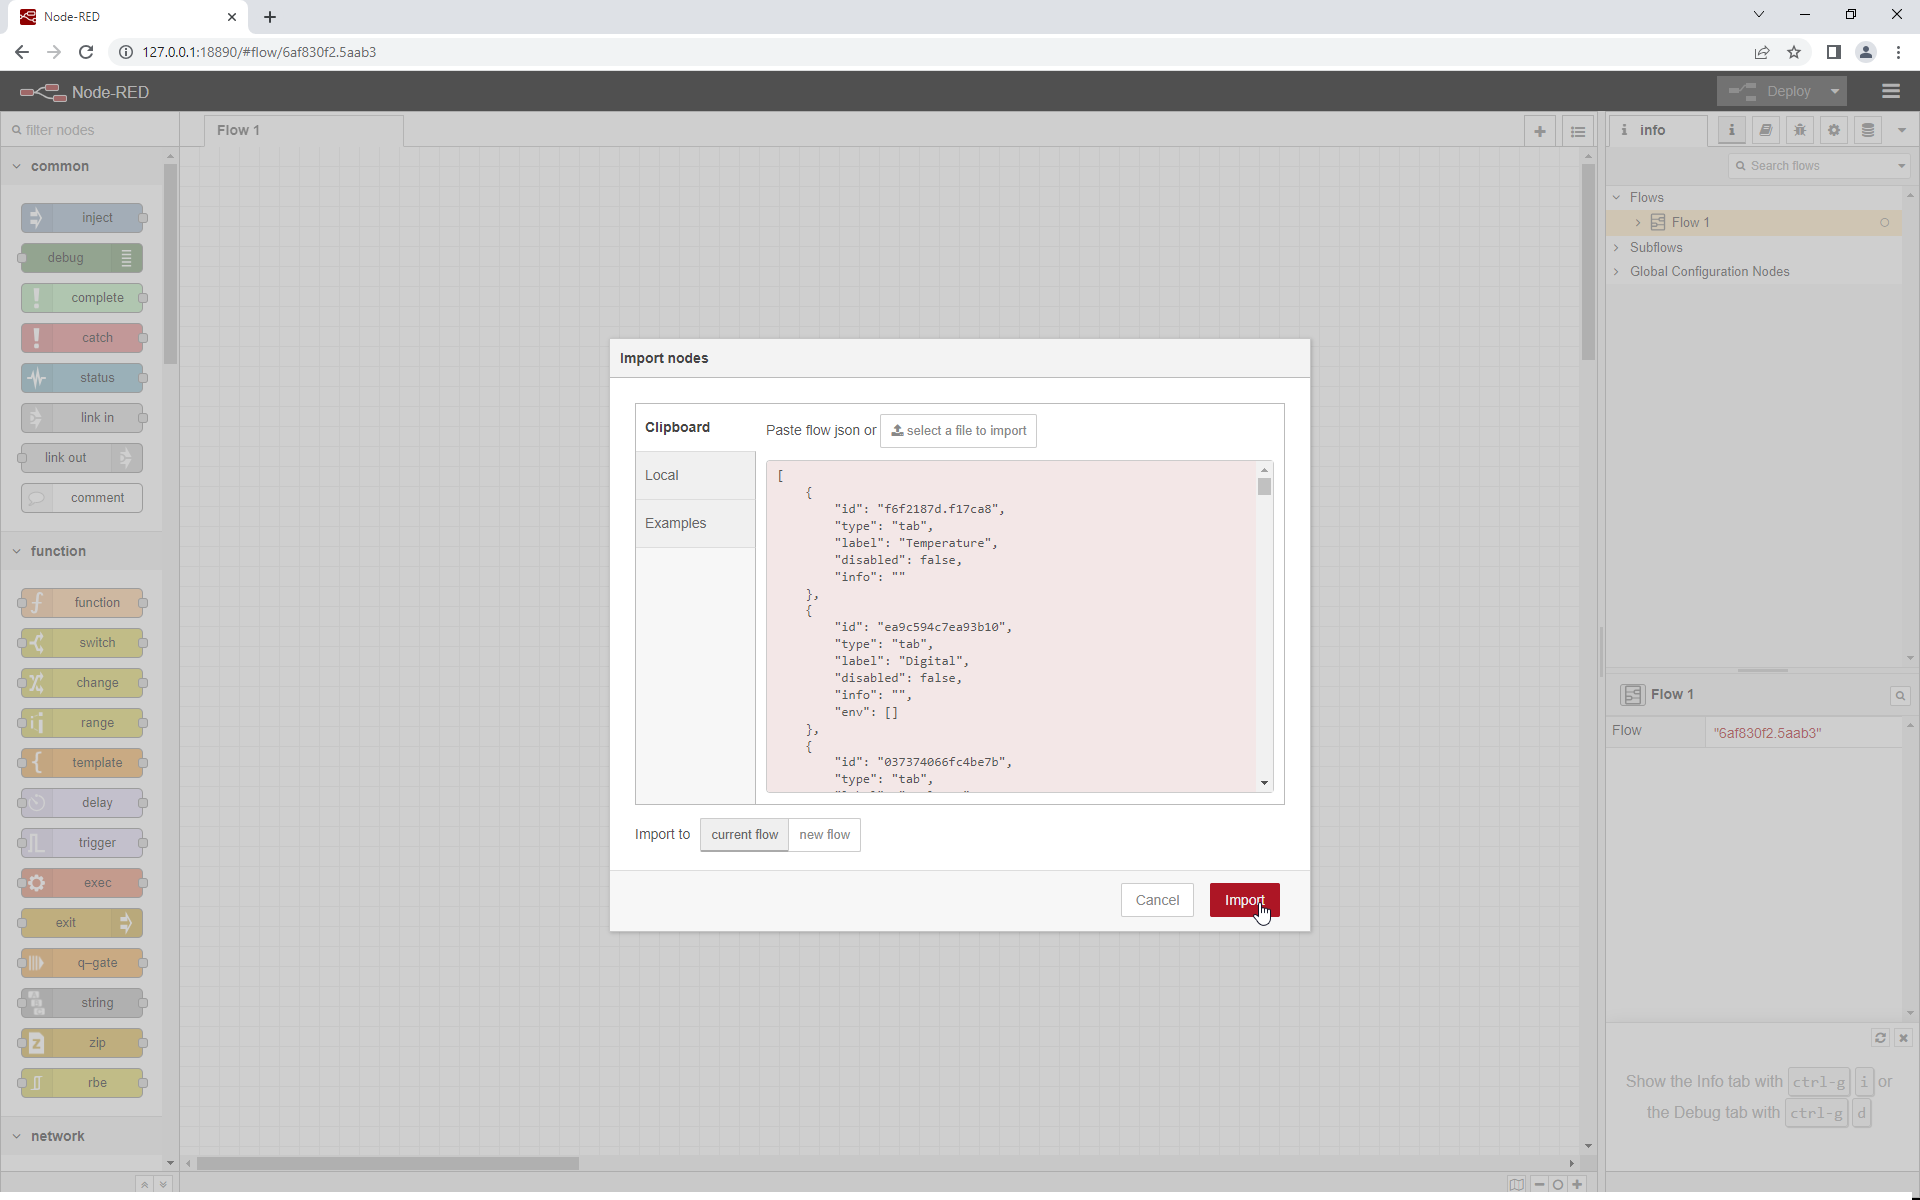The width and height of the screenshot is (1920, 1200).
Task: Select the trigger node in palette
Action: pyautogui.click(x=82, y=843)
